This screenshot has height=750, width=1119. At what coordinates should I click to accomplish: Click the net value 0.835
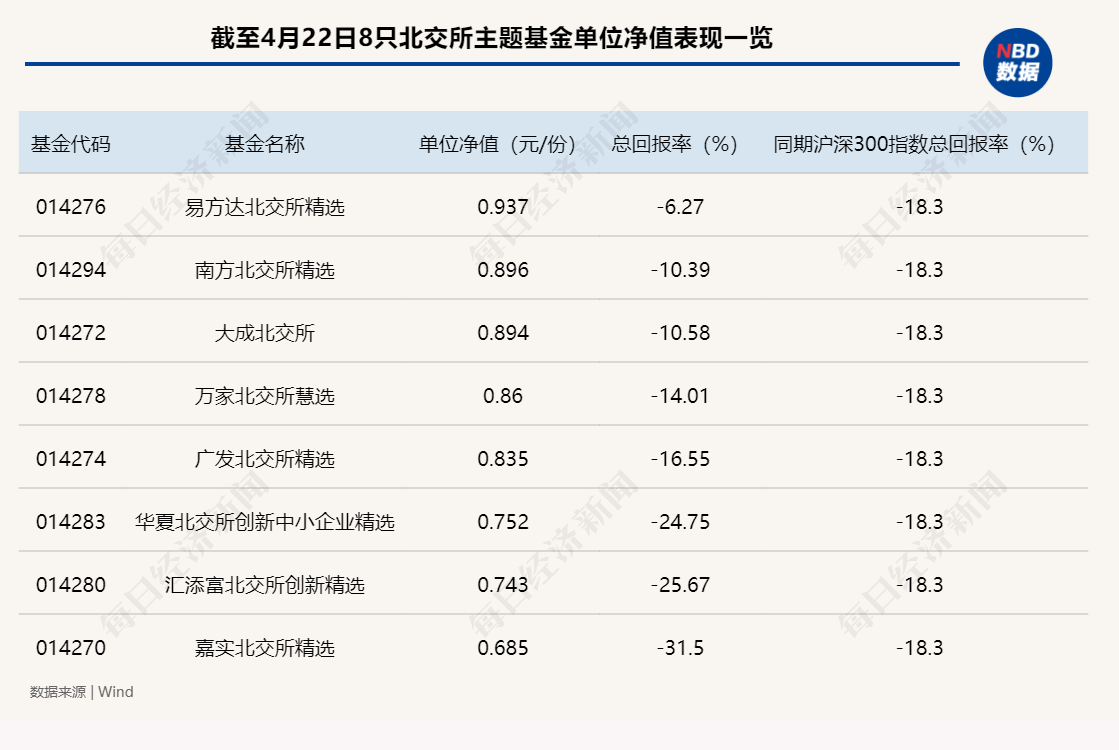pyautogui.click(x=503, y=458)
